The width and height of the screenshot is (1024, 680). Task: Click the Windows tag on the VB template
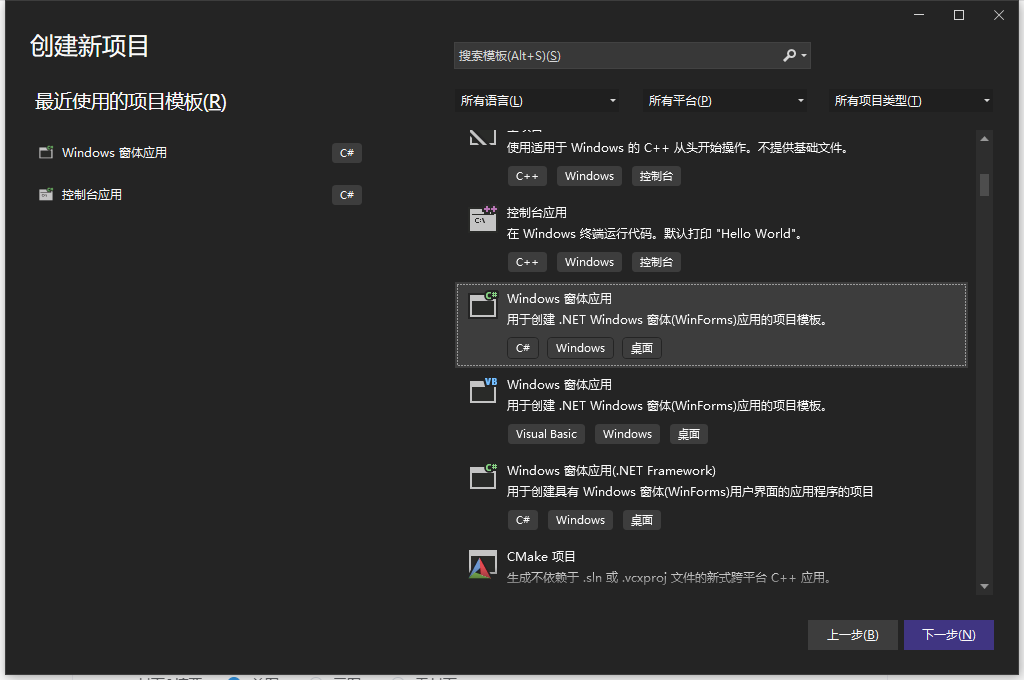click(627, 434)
